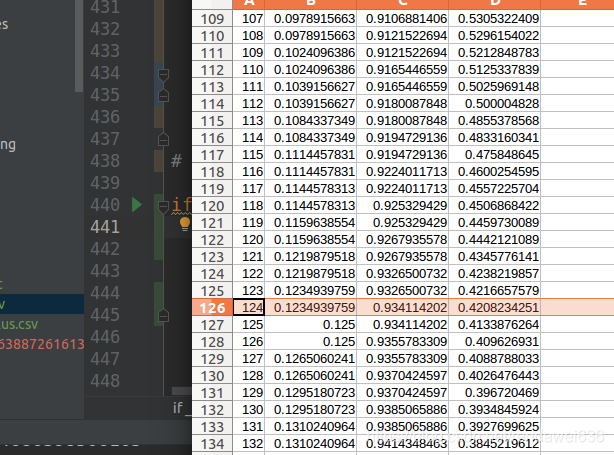
Task: Click the 0.0978915663 cell in row 110
Action: click(311, 36)
